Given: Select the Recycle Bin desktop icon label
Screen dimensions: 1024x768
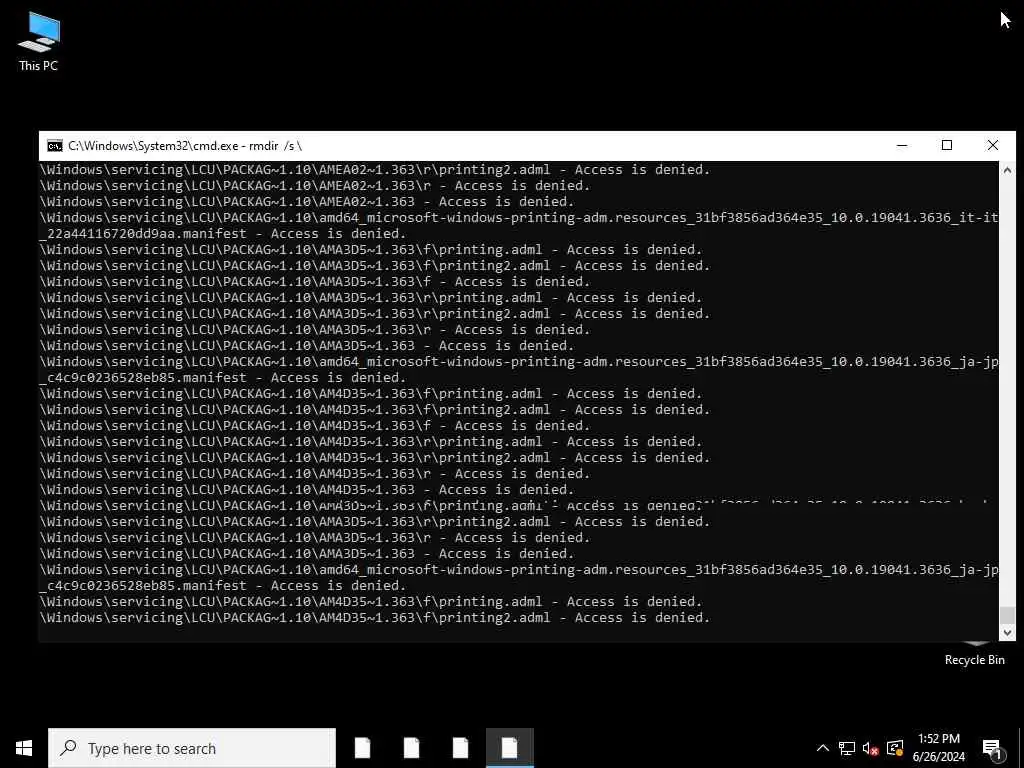Looking at the screenshot, I should 974,660.
